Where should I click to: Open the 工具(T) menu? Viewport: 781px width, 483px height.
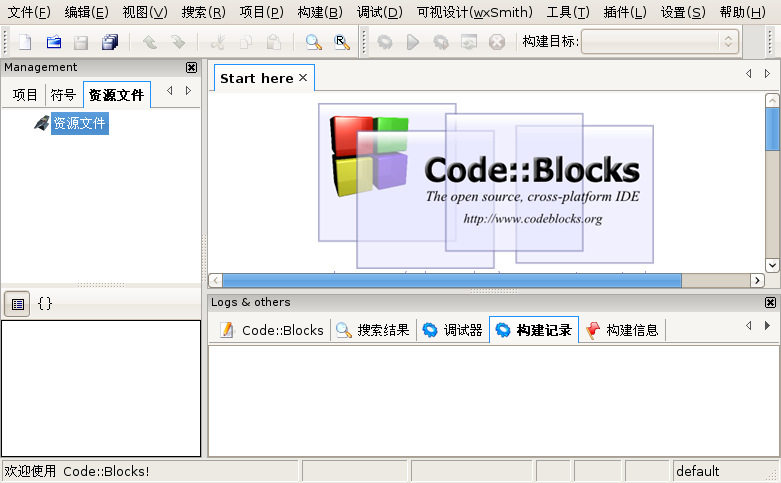click(568, 12)
